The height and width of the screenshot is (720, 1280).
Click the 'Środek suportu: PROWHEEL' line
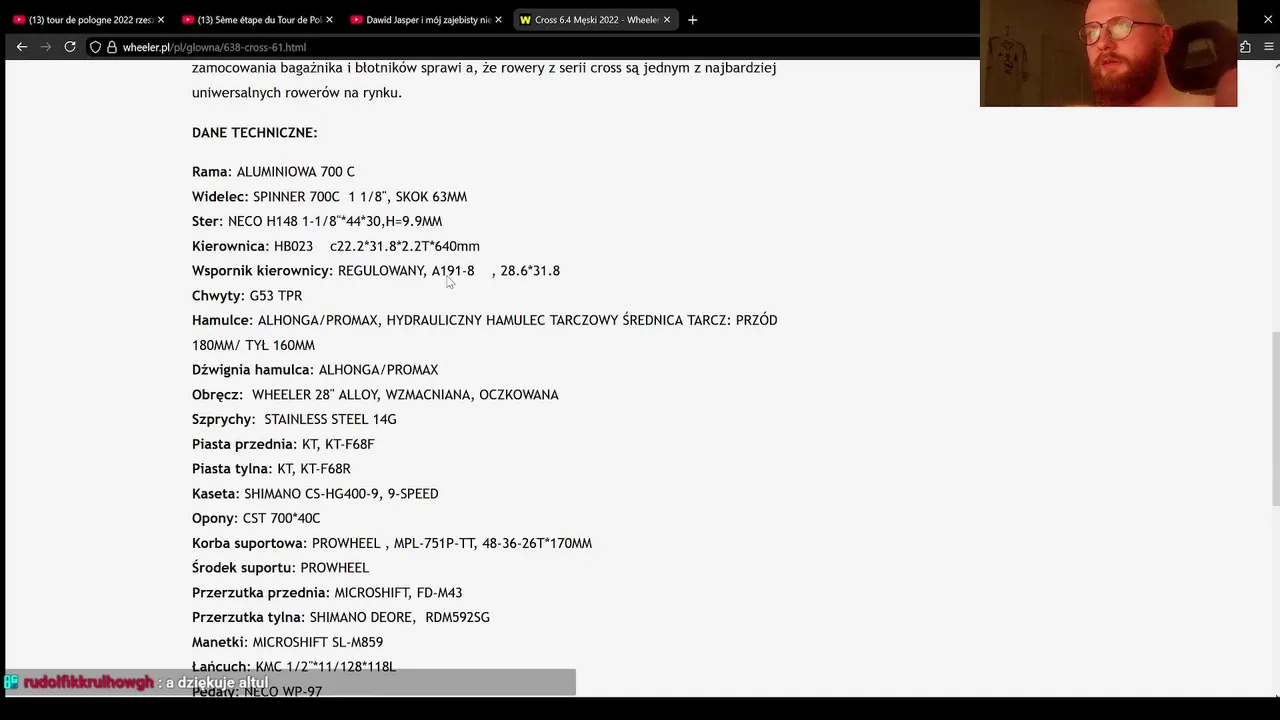pyautogui.click(x=280, y=568)
